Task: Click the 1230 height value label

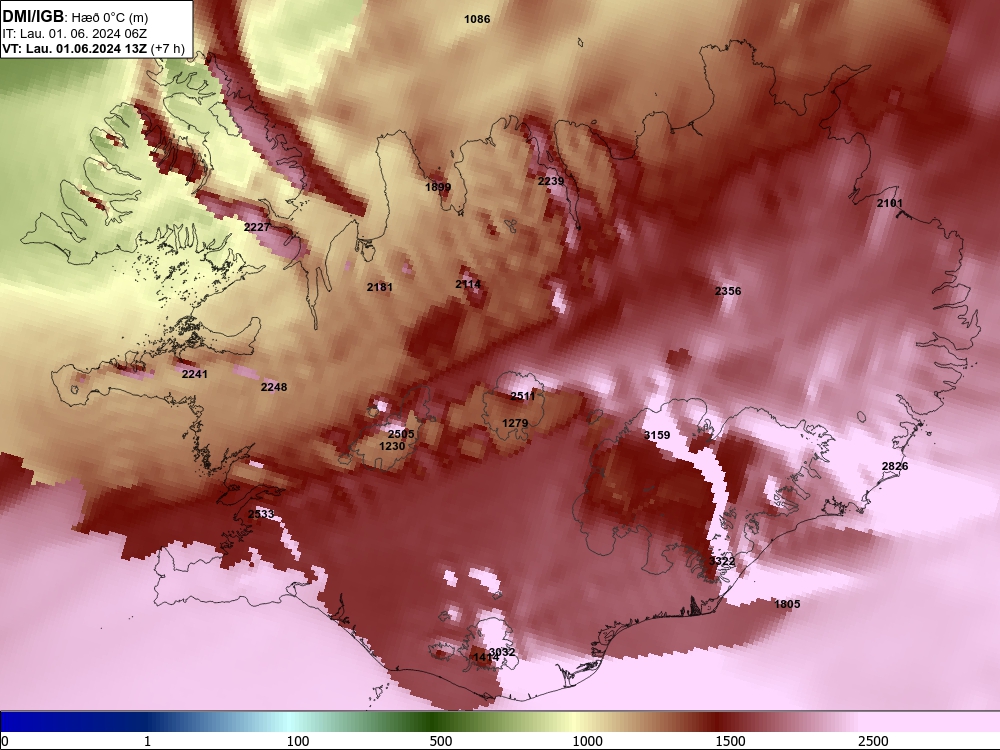Action: click(x=392, y=446)
